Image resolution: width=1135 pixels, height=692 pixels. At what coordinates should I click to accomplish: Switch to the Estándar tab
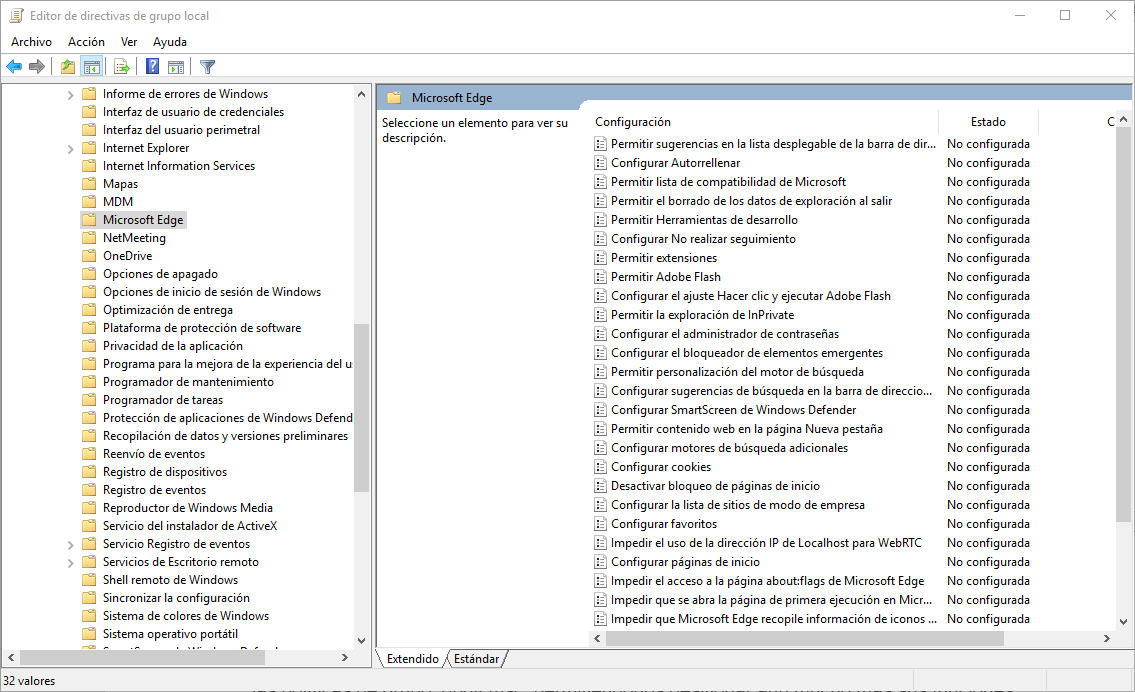coord(476,659)
